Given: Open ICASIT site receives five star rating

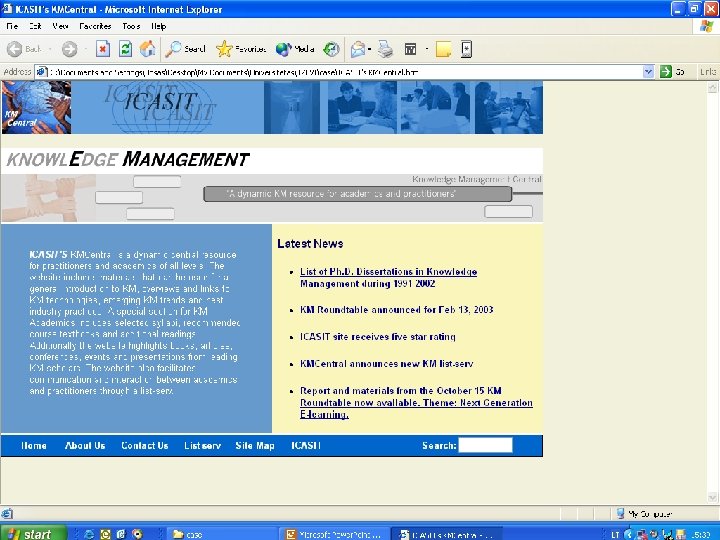Looking at the screenshot, I should coord(377,337).
